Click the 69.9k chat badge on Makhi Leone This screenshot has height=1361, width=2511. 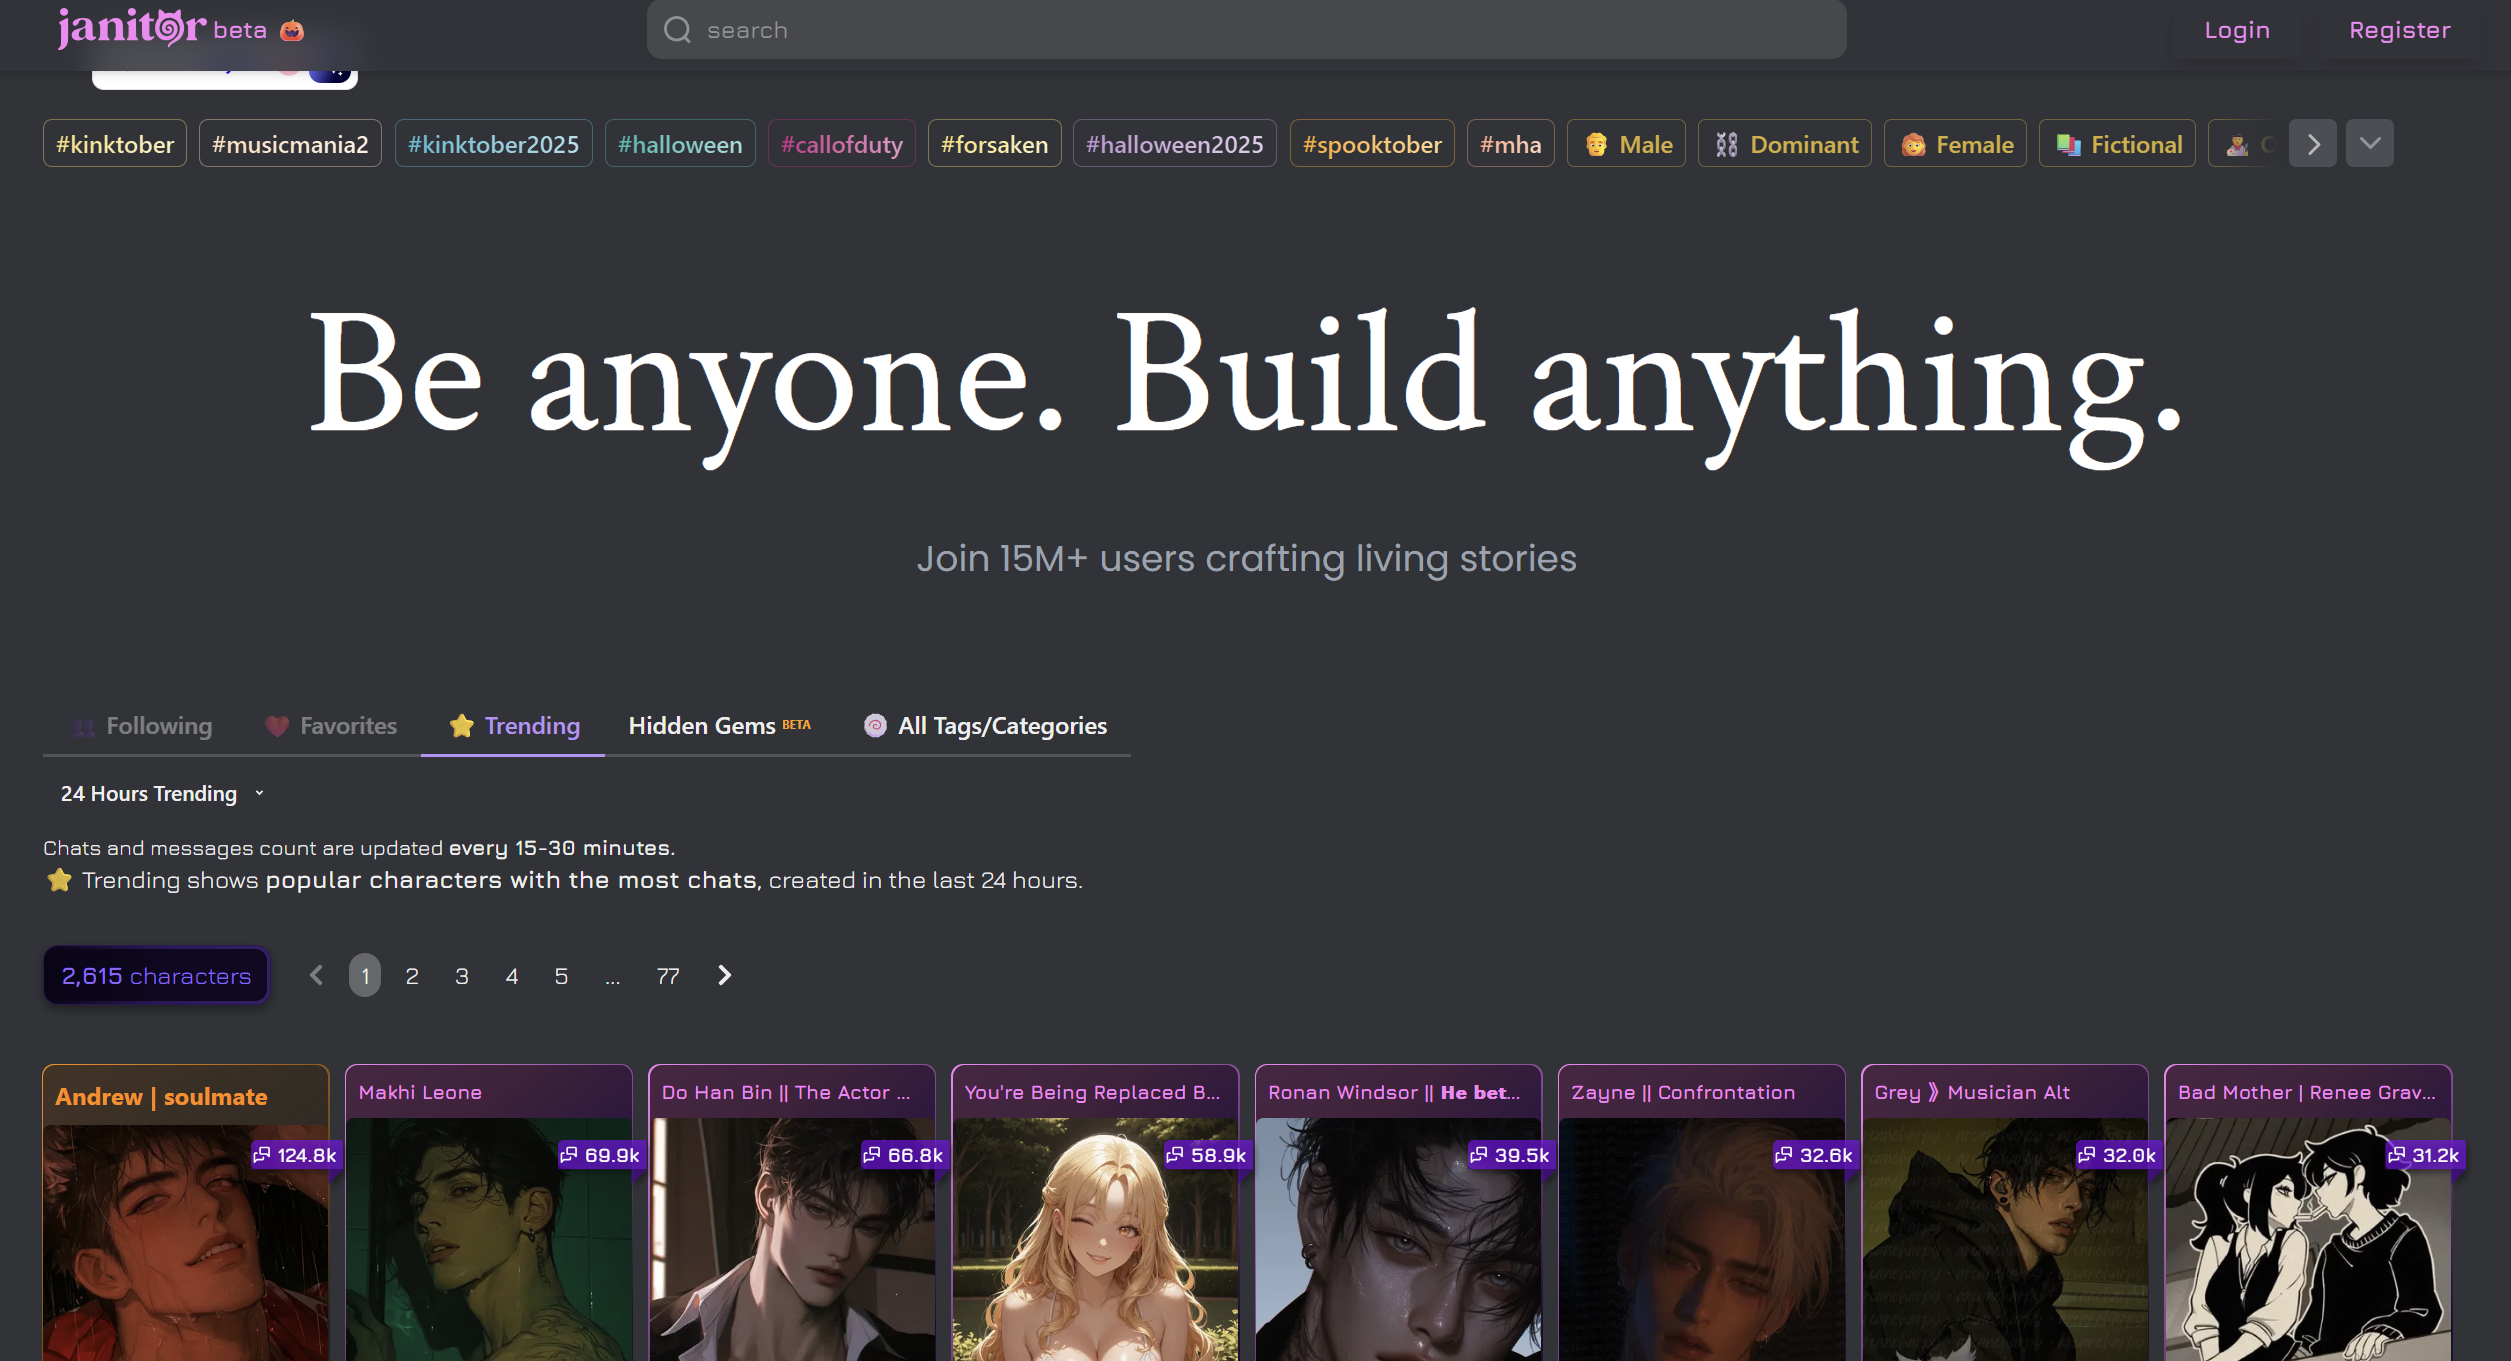point(600,1155)
